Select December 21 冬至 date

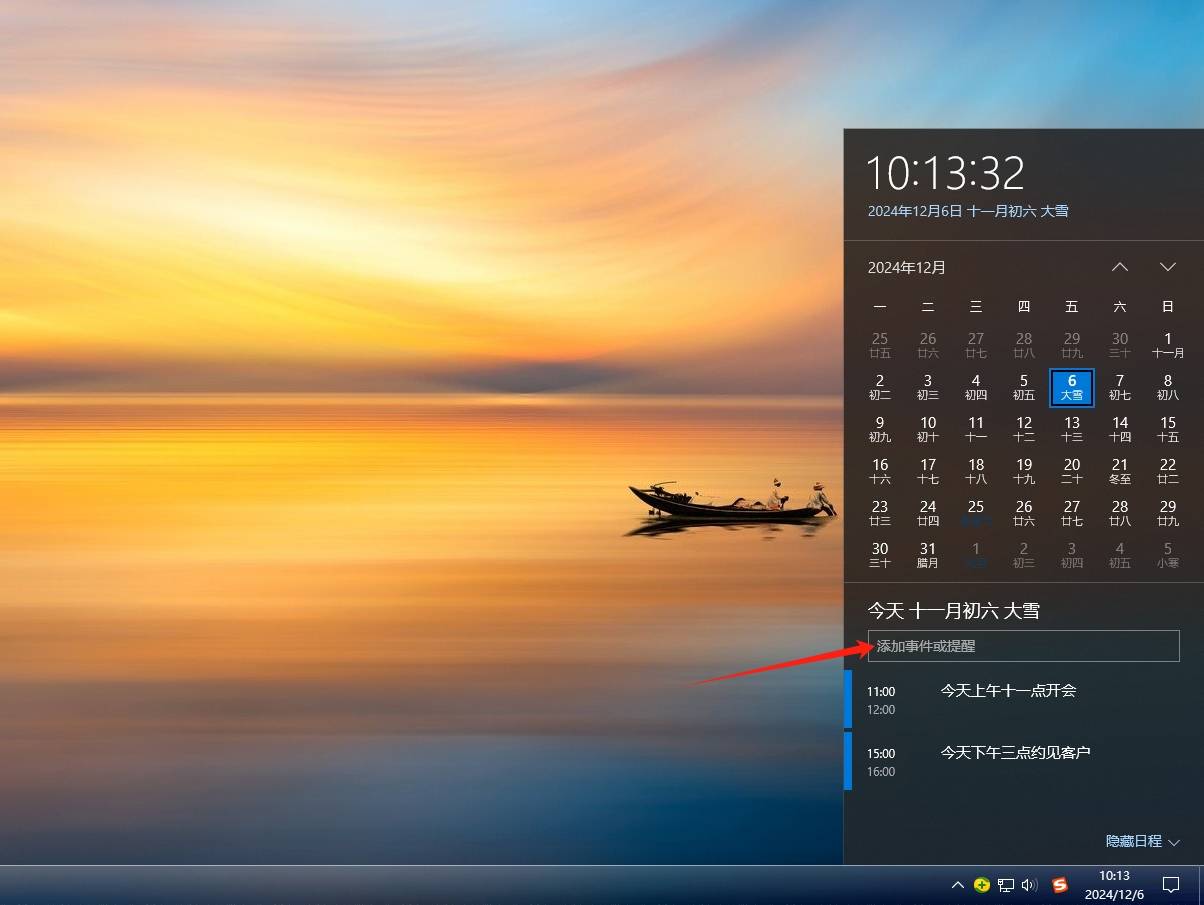1120,471
